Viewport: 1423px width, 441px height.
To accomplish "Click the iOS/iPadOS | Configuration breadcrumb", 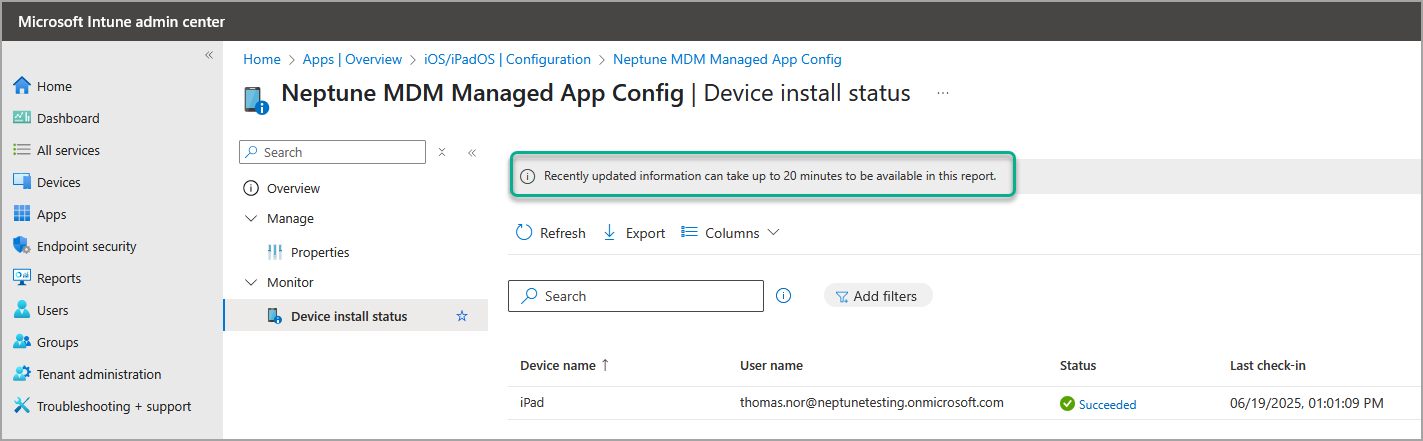I will 507,59.
